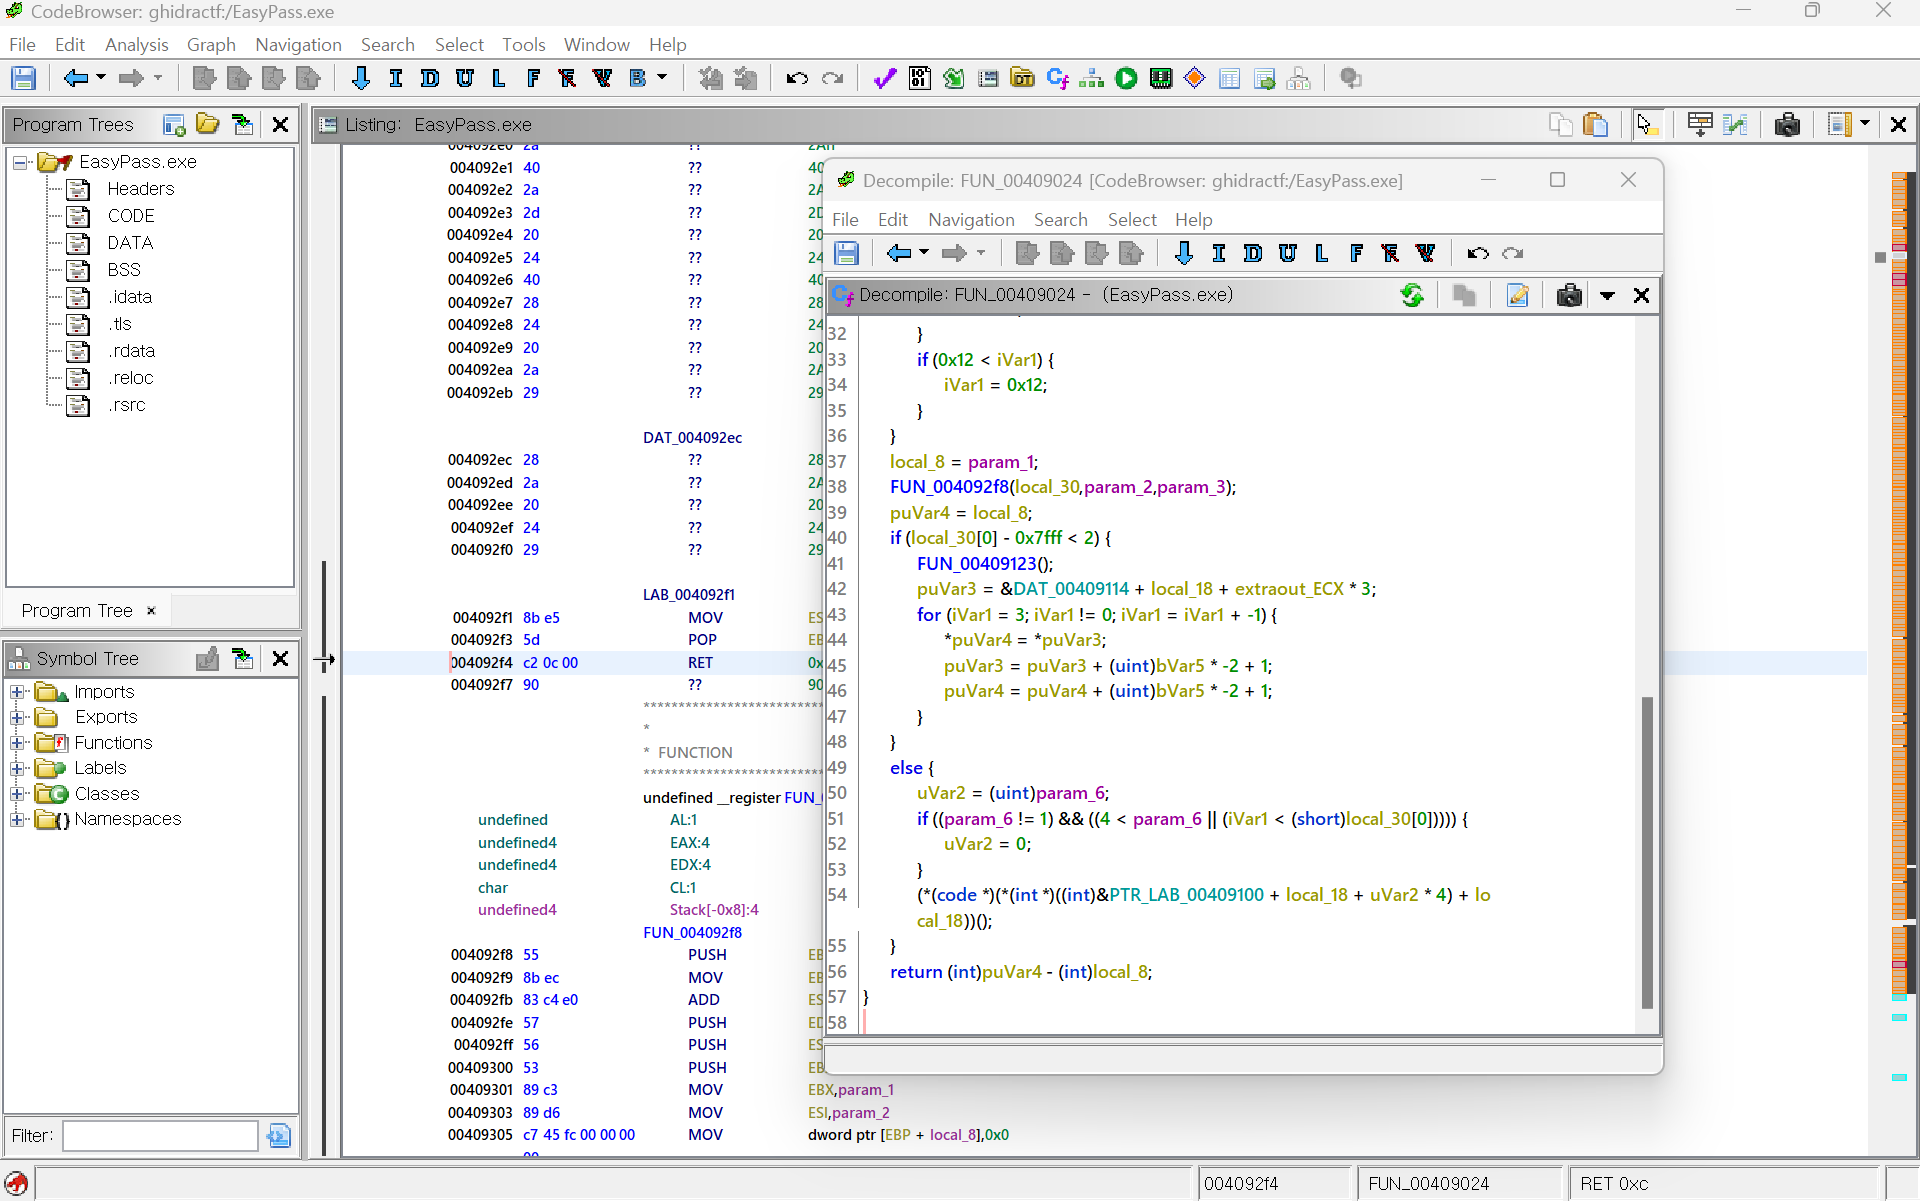1920x1201 pixels.
Task: Open the Navigation menu in the CodeBrowser
Action: [x=298, y=45]
